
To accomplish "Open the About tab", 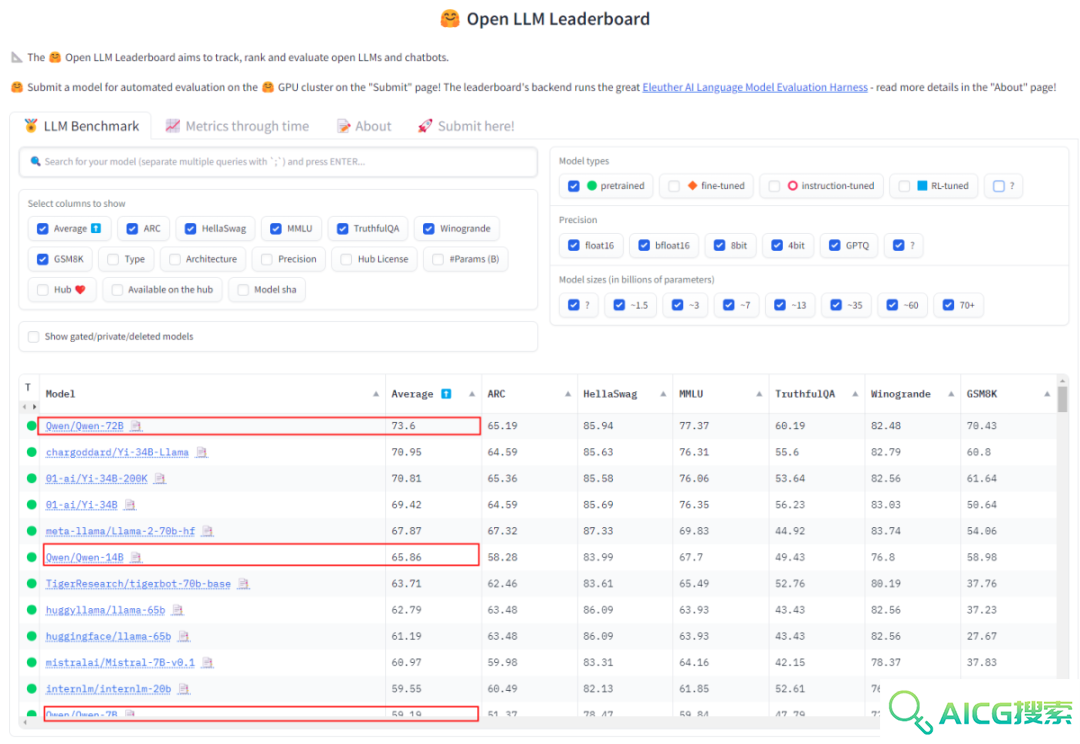I will pyautogui.click(x=364, y=126).
